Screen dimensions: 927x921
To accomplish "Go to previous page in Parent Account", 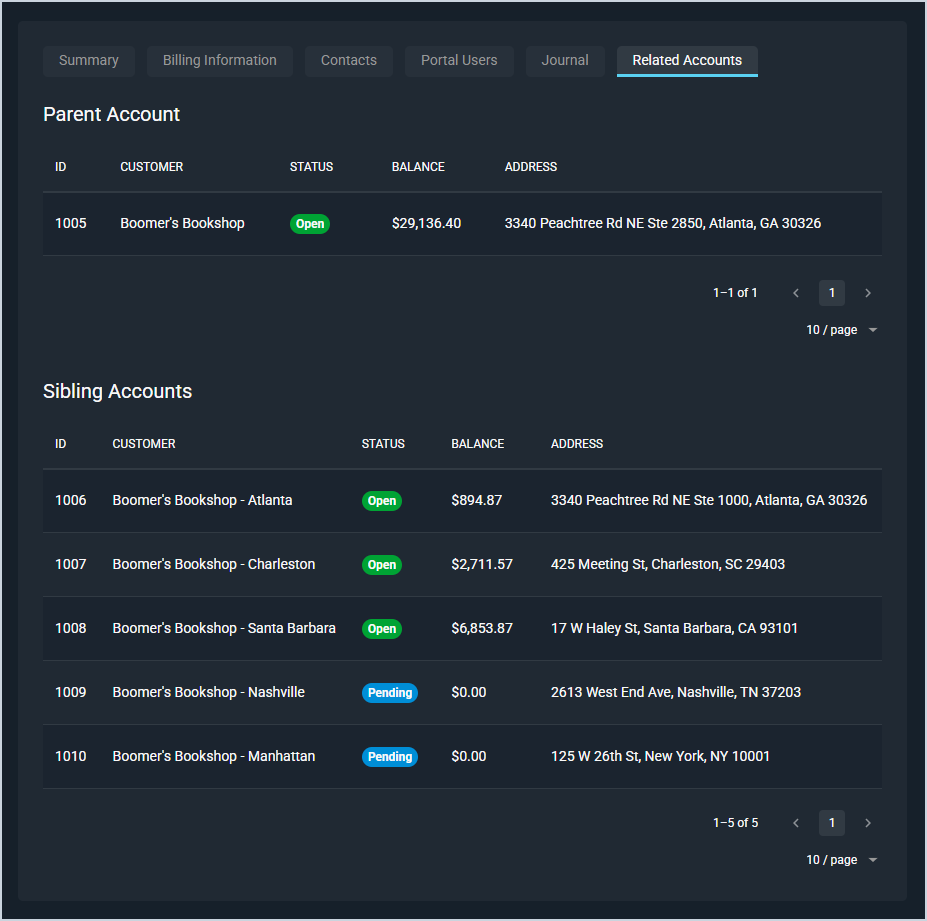I will click(796, 293).
